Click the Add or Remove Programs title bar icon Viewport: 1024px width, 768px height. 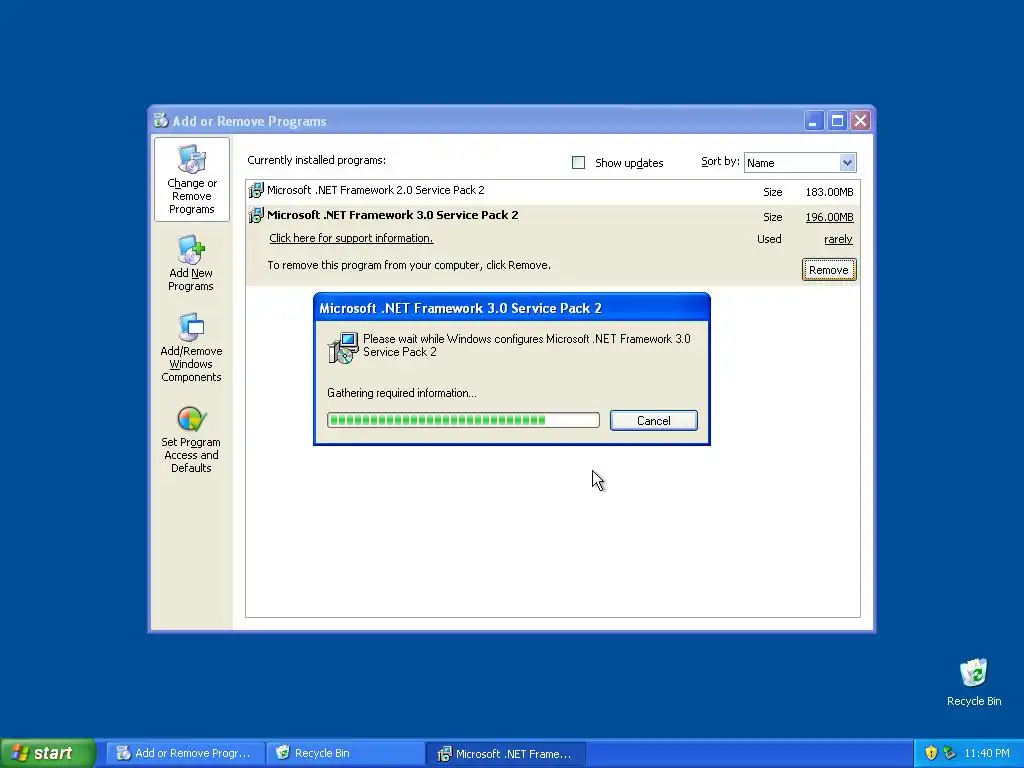click(161, 120)
